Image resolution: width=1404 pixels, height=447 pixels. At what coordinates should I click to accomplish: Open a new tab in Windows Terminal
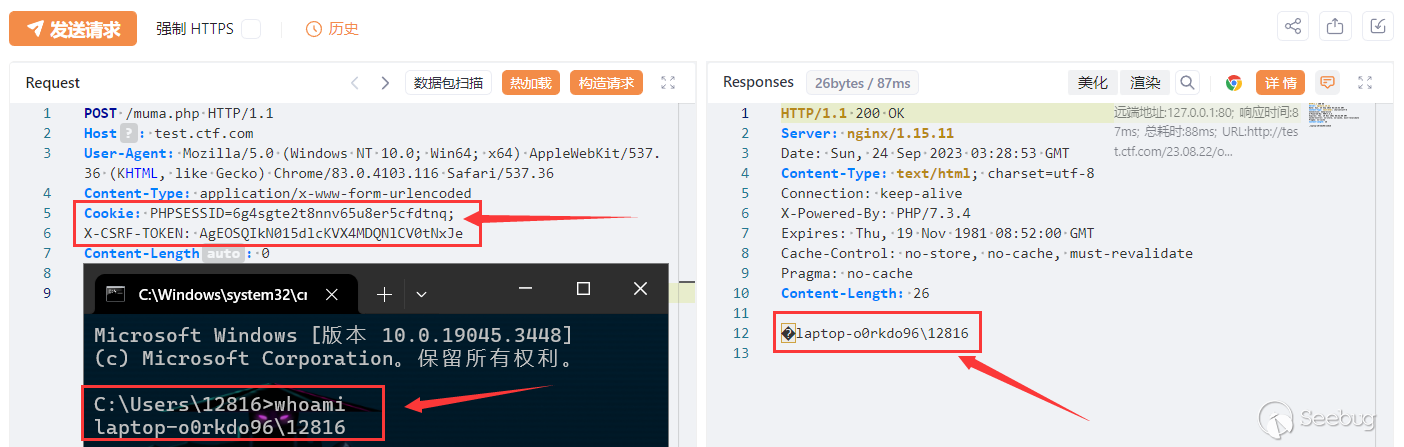click(x=384, y=294)
